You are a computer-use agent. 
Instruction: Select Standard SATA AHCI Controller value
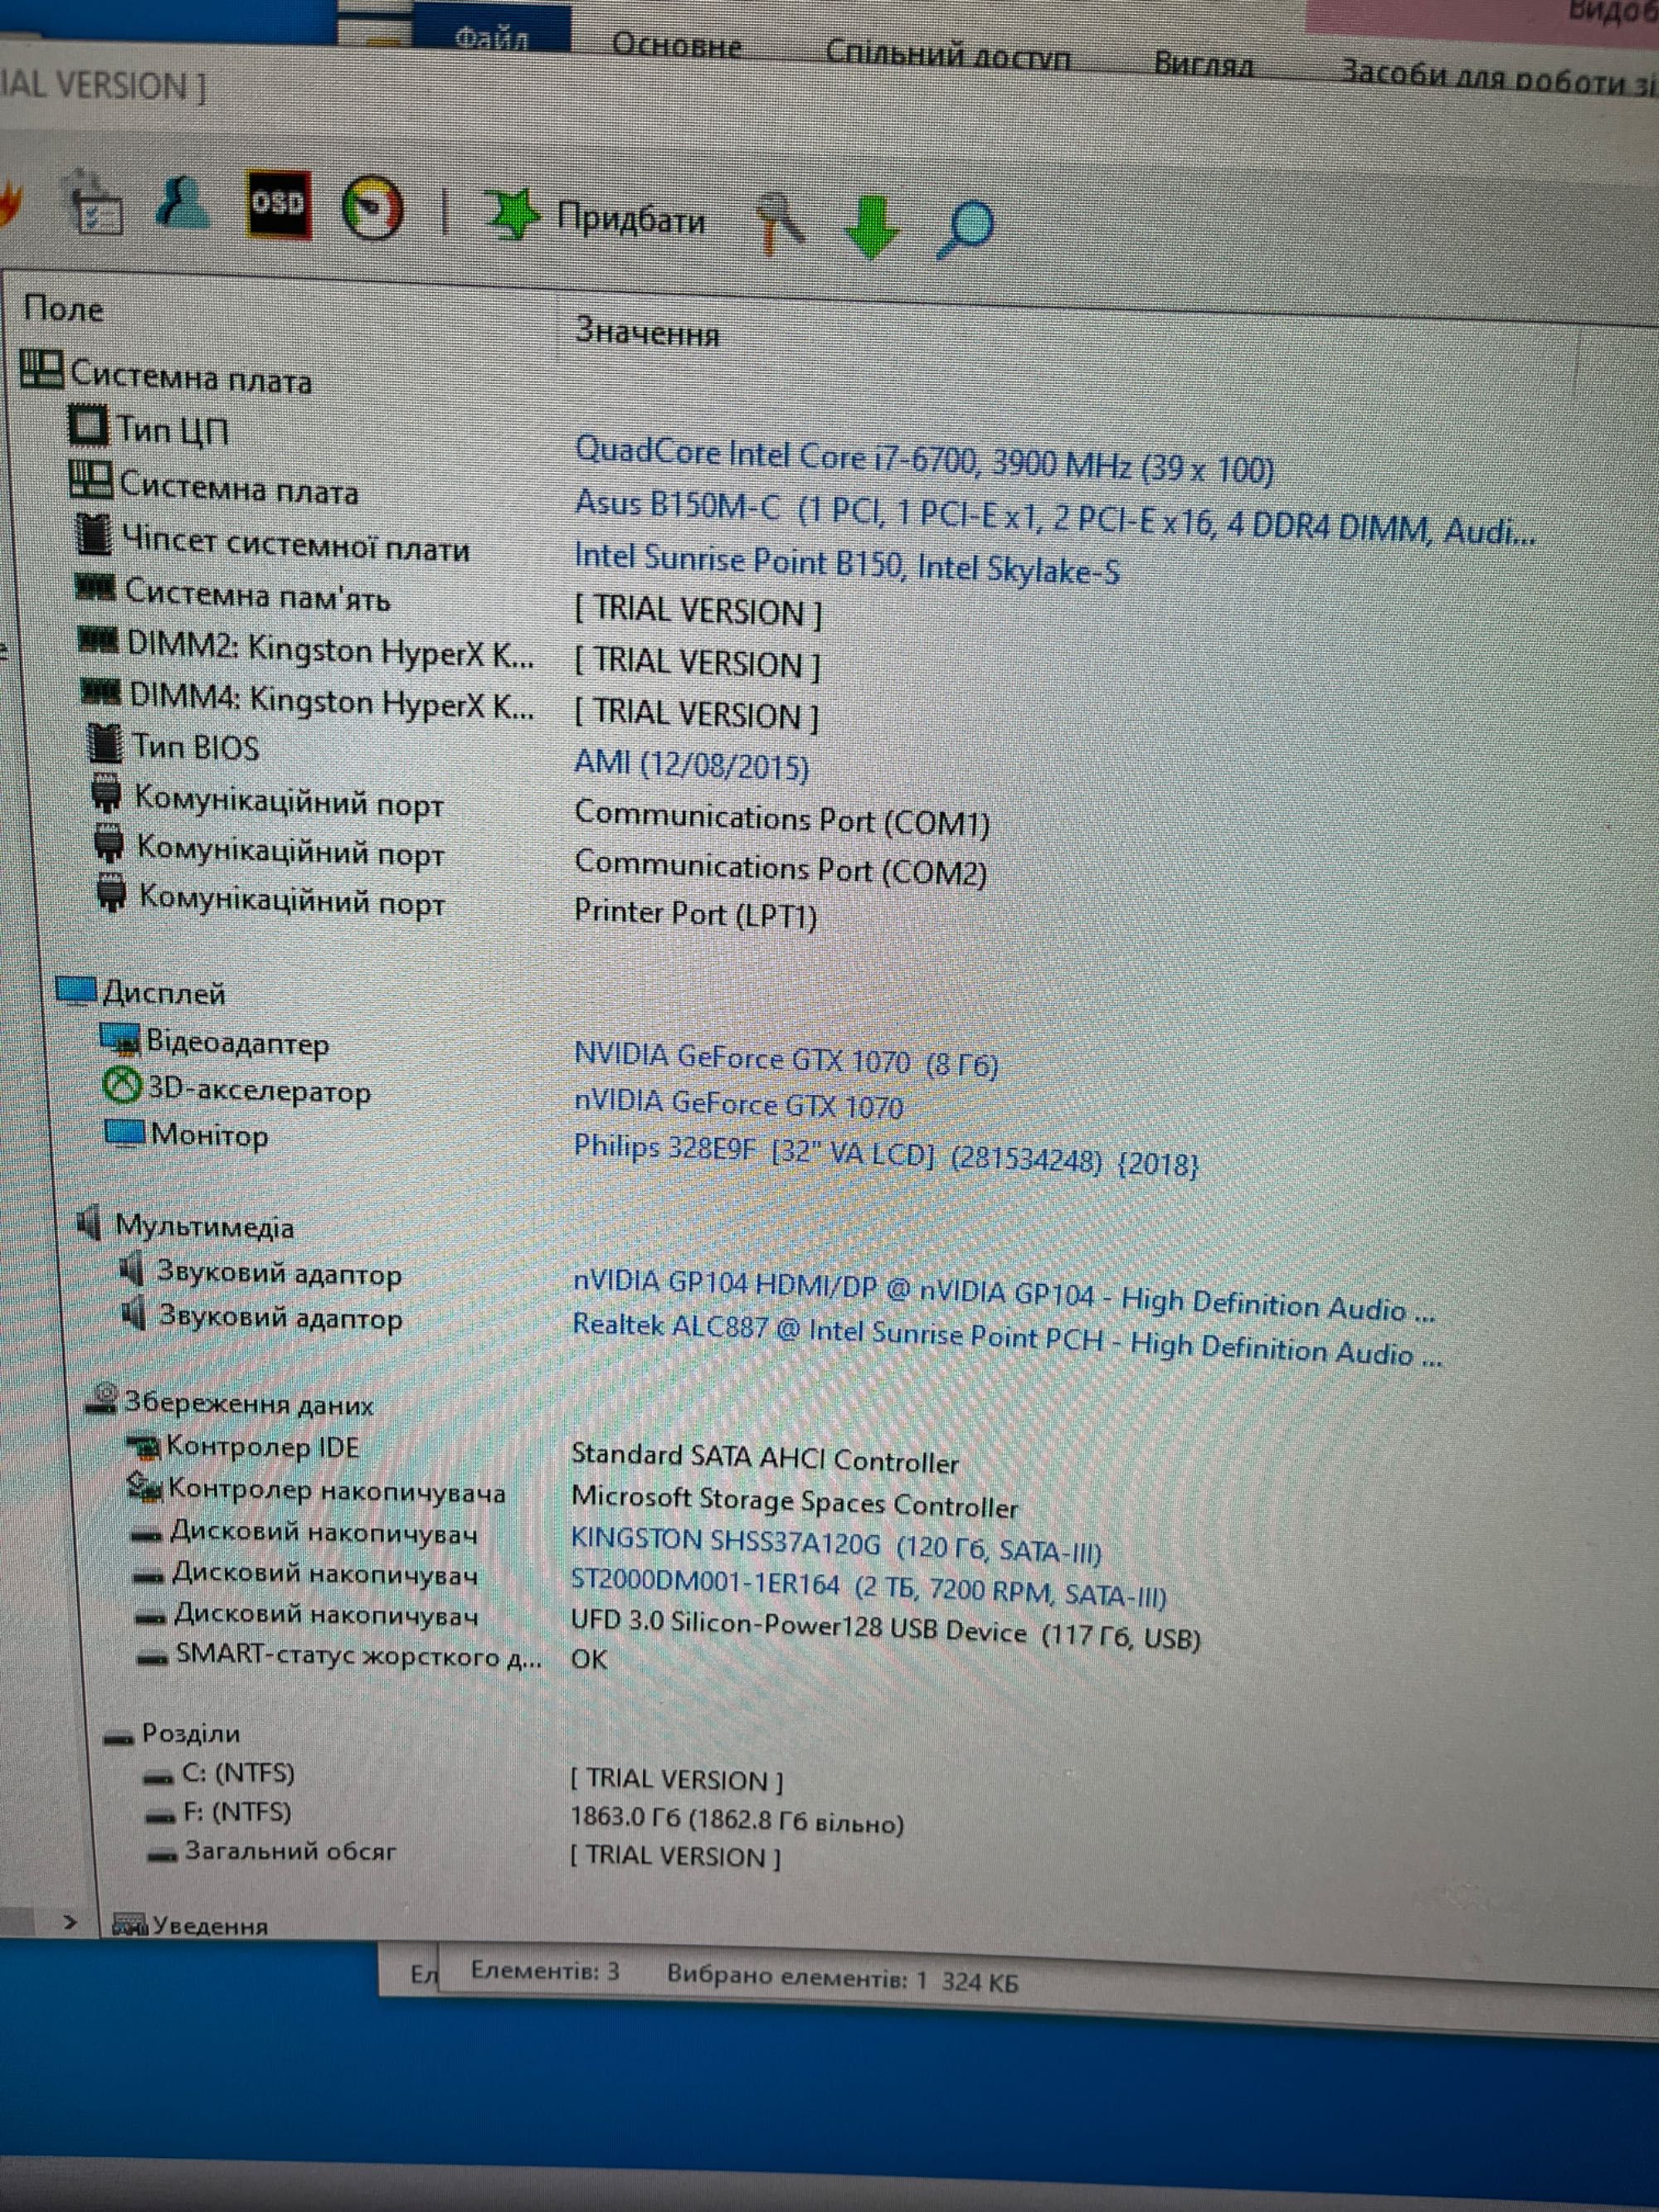coord(765,1458)
